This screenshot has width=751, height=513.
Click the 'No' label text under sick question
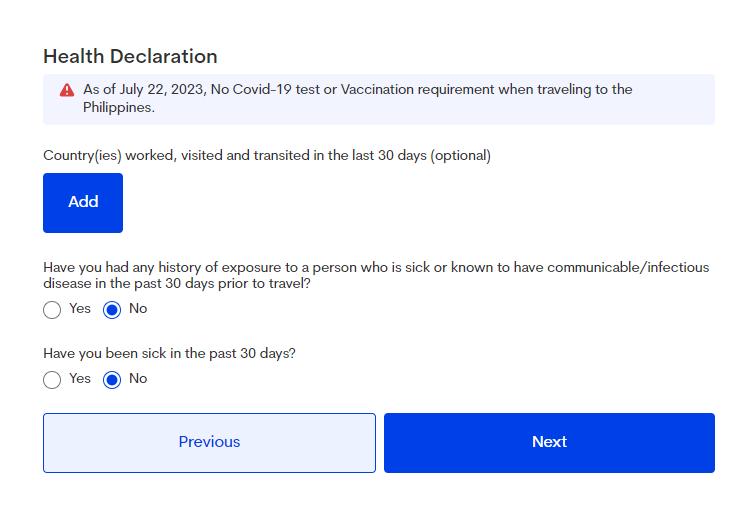tap(138, 378)
